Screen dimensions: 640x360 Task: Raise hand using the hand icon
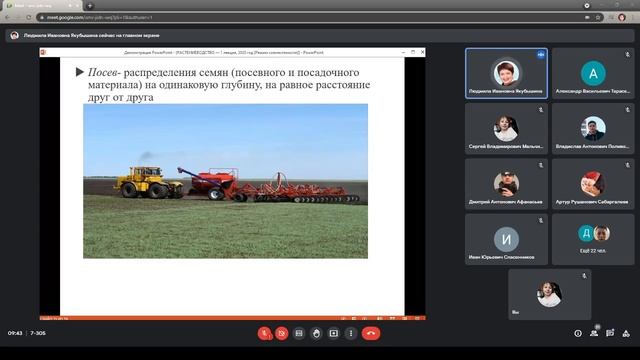(x=316, y=333)
